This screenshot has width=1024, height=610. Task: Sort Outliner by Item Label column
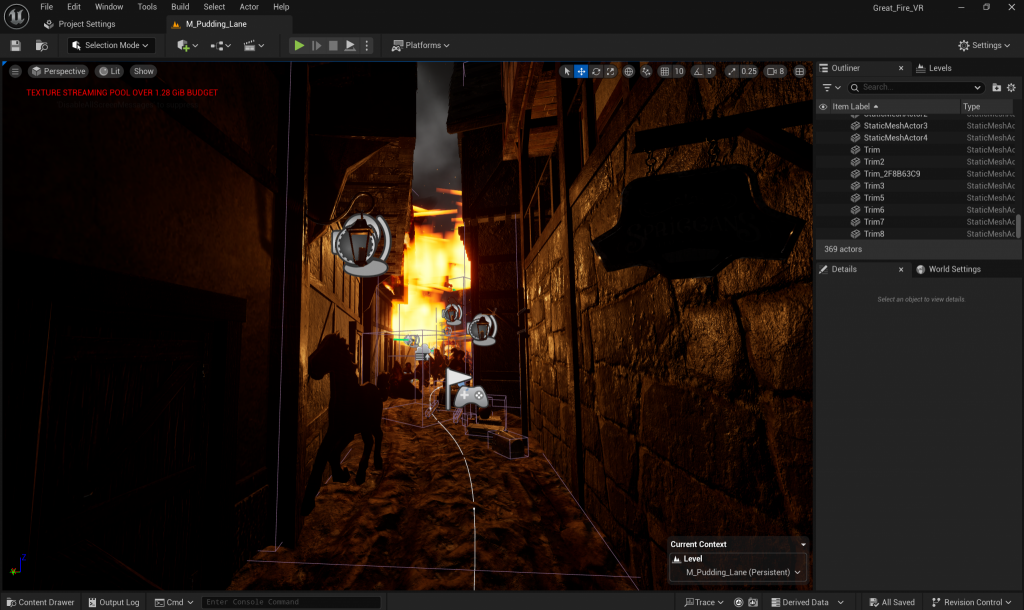coord(854,106)
